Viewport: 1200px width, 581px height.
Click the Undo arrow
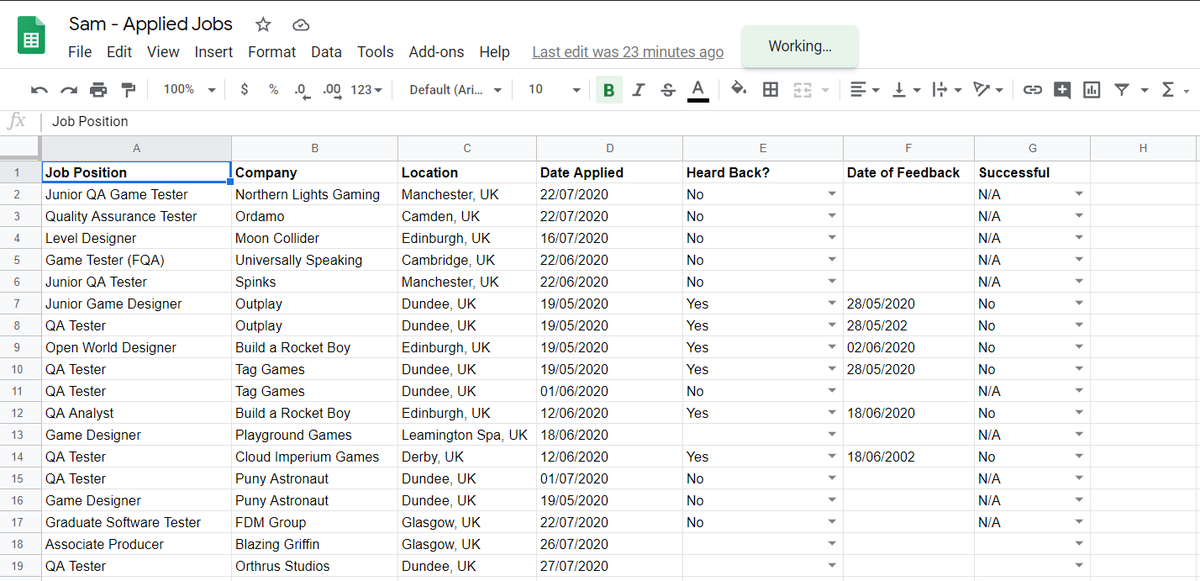point(39,90)
